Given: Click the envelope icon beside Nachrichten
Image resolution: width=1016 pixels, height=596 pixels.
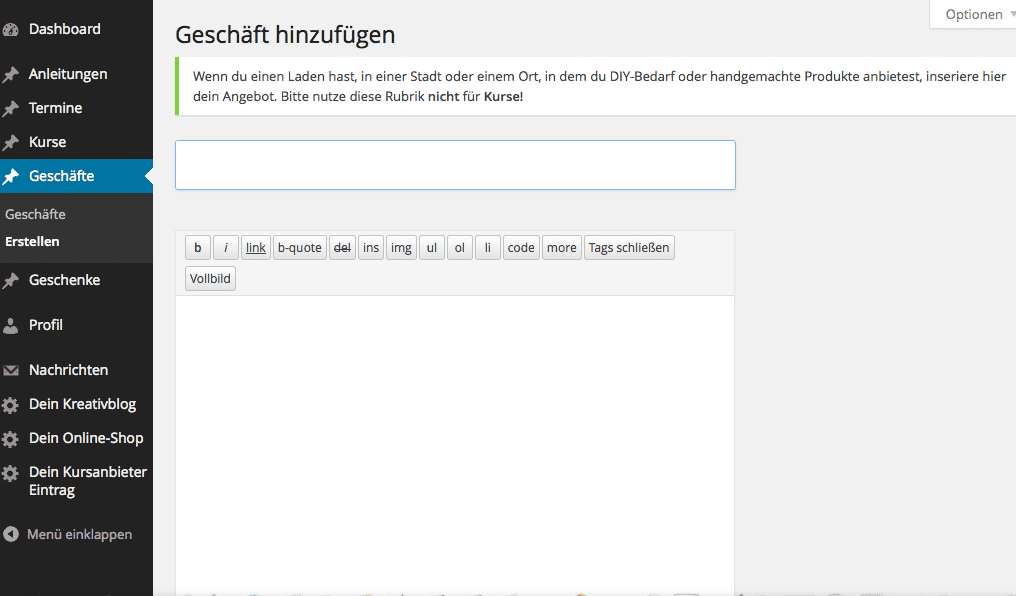Looking at the screenshot, I should (11, 371).
